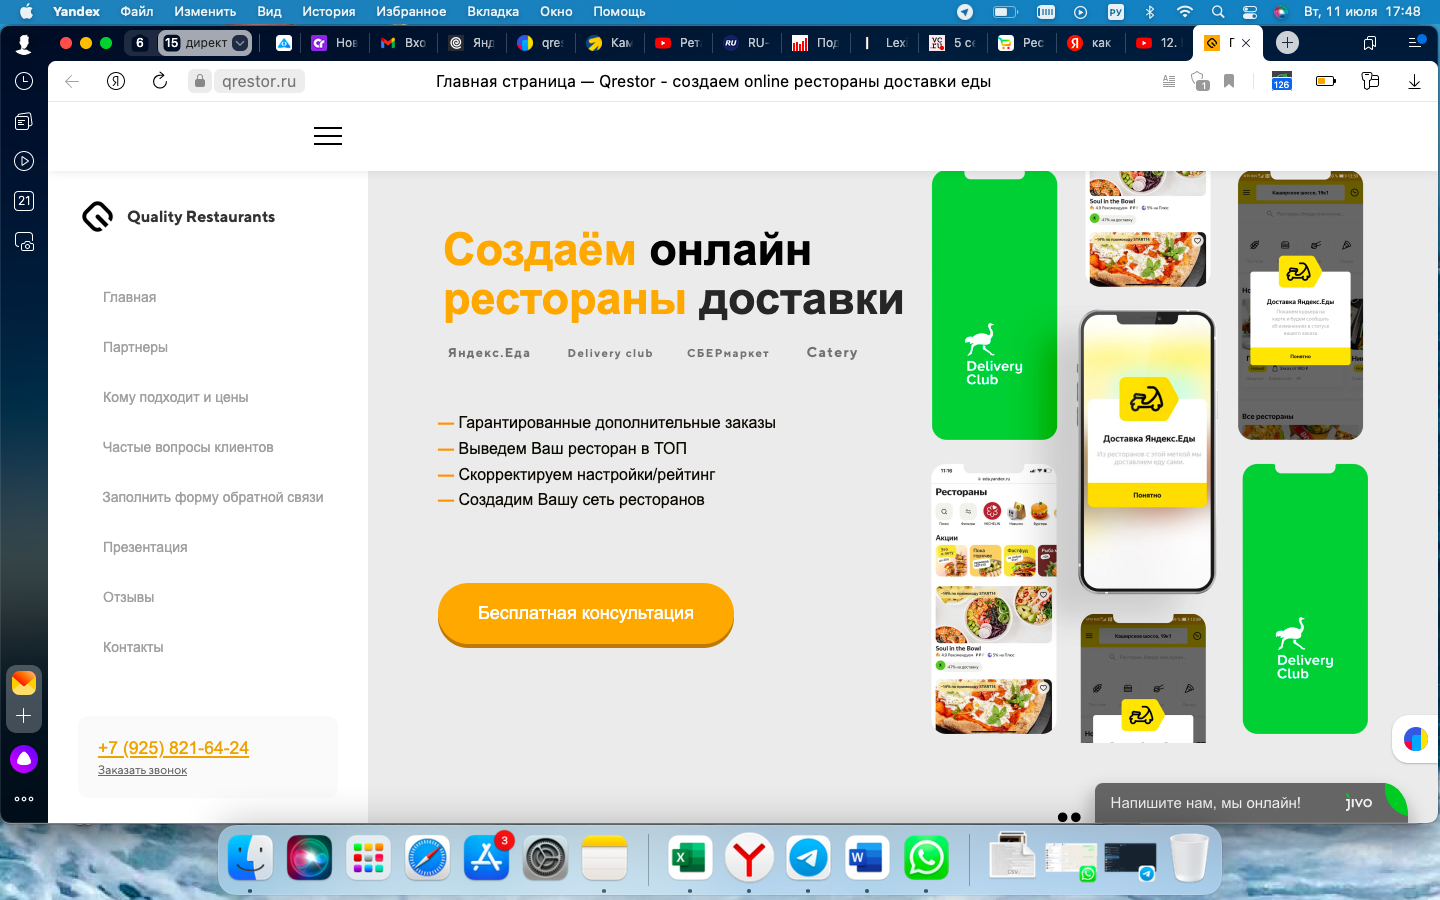1440x900 pixels.
Task: Click the Yandex home 'Я' icon
Action: point(116,81)
